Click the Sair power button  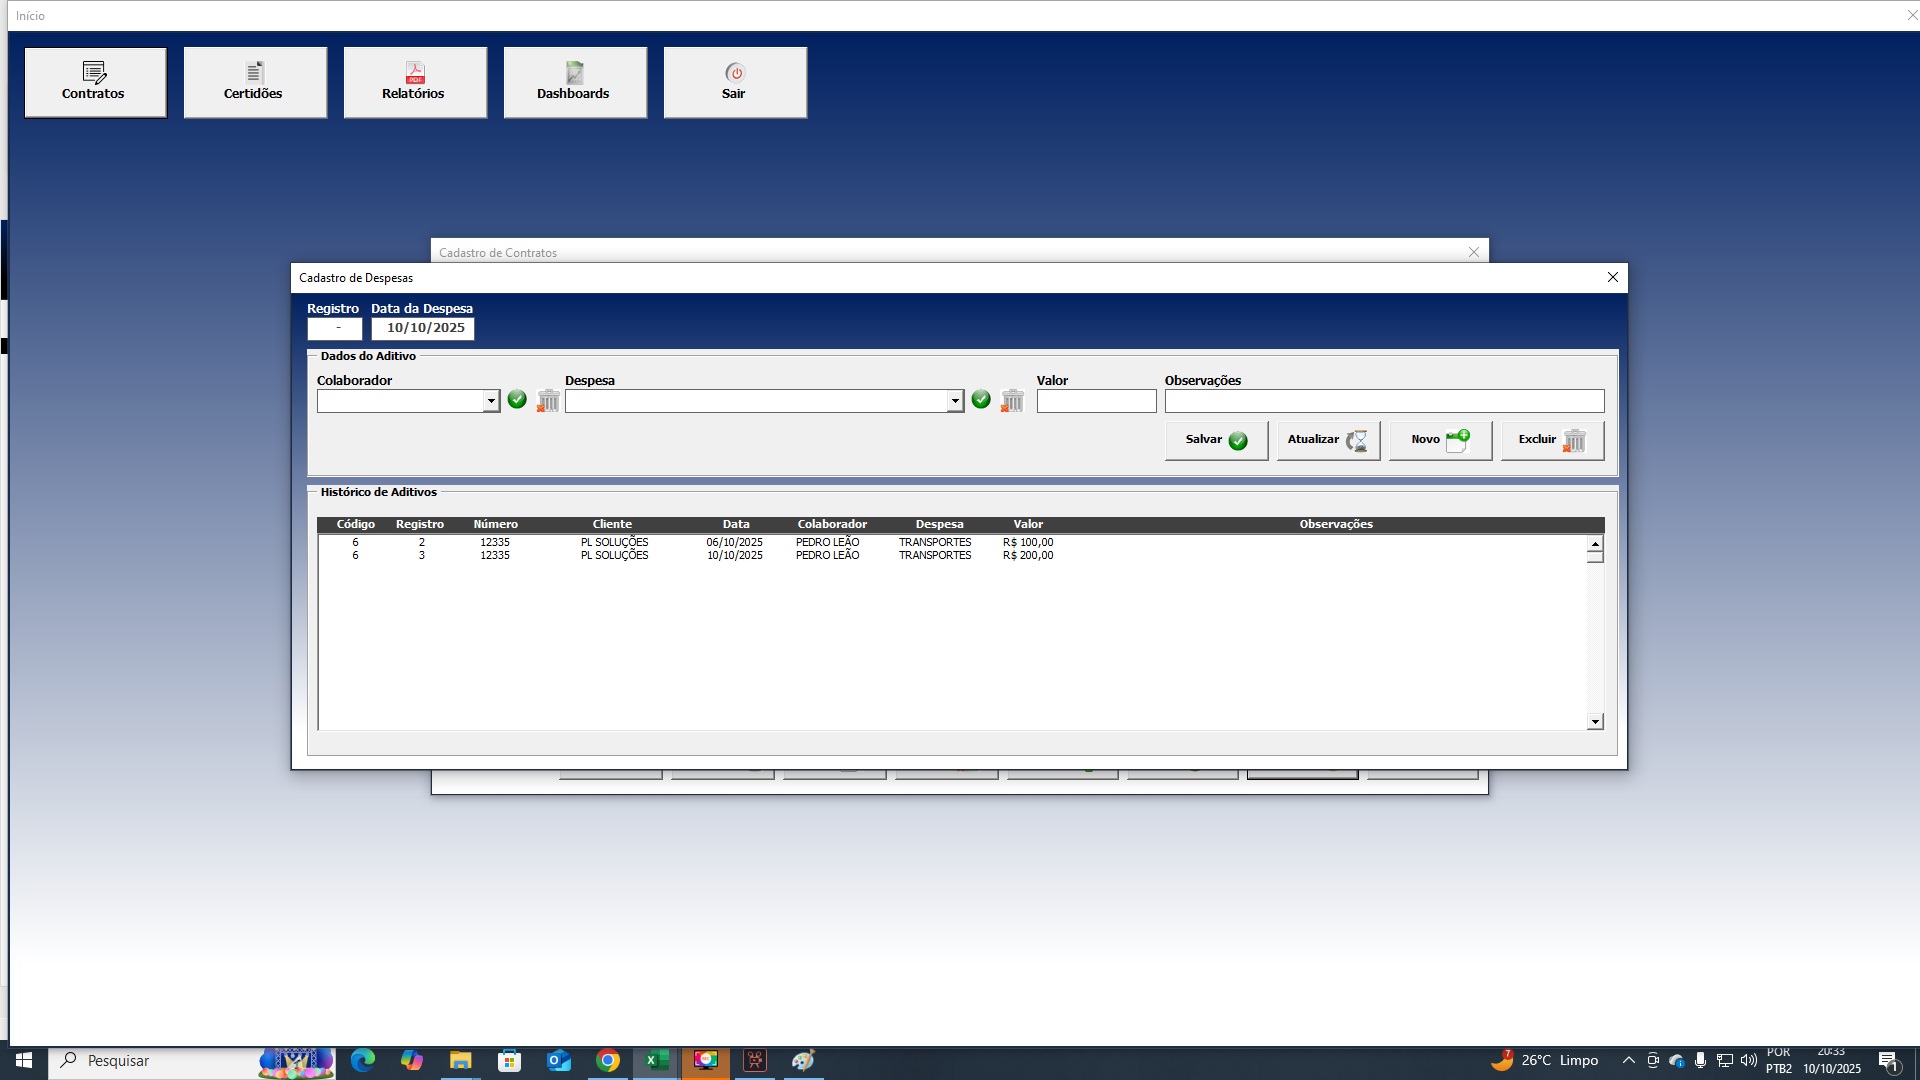(735, 82)
